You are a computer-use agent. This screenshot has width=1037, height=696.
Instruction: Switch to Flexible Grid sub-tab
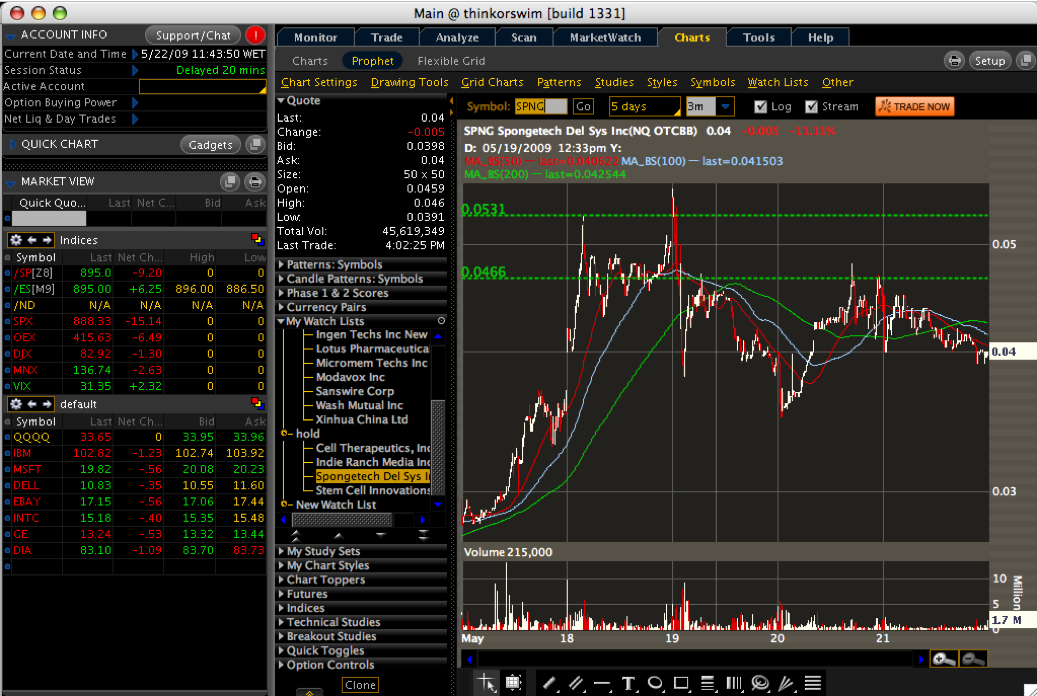pos(451,61)
